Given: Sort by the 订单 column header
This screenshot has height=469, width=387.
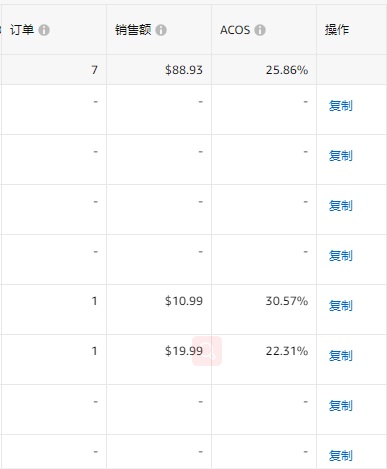Looking at the screenshot, I should [x=22, y=30].
